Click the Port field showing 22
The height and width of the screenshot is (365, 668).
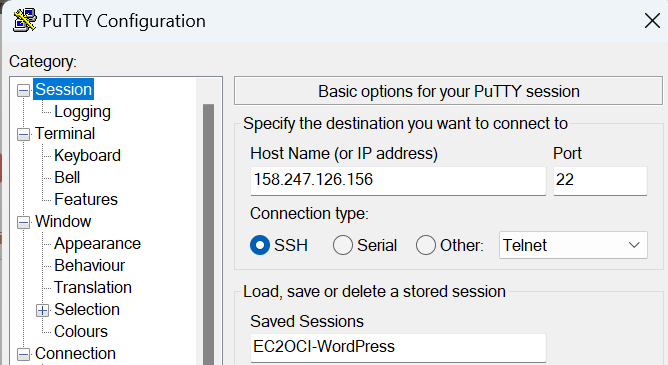[600, 181]
